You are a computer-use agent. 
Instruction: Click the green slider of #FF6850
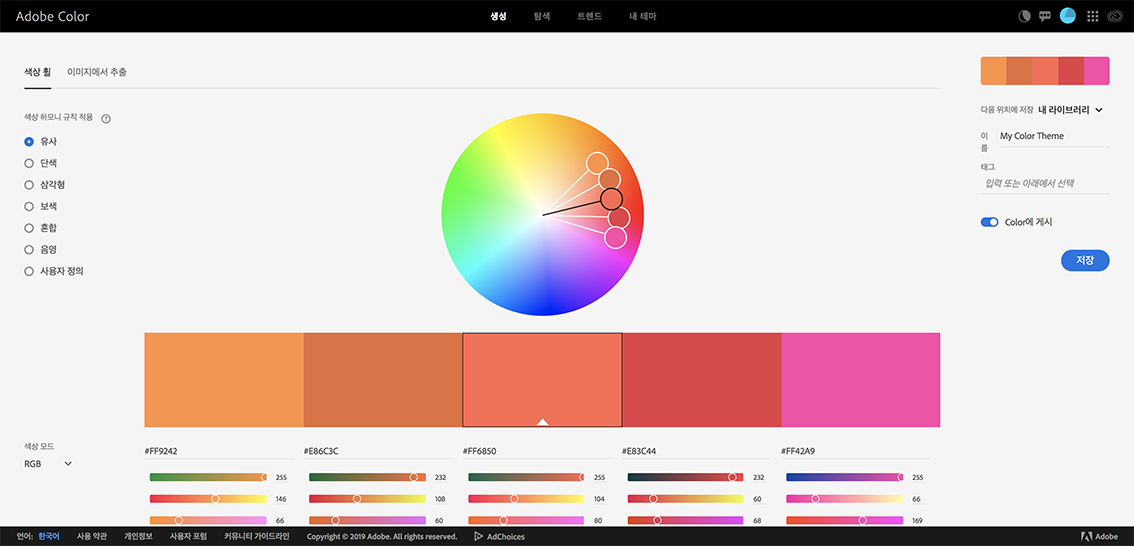tap(526, 499)
